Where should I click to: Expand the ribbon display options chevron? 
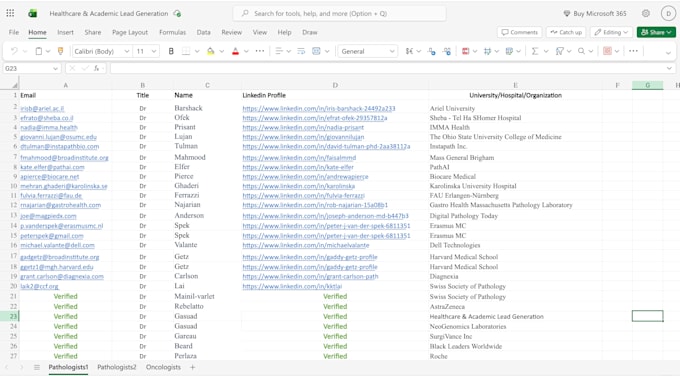668,52
